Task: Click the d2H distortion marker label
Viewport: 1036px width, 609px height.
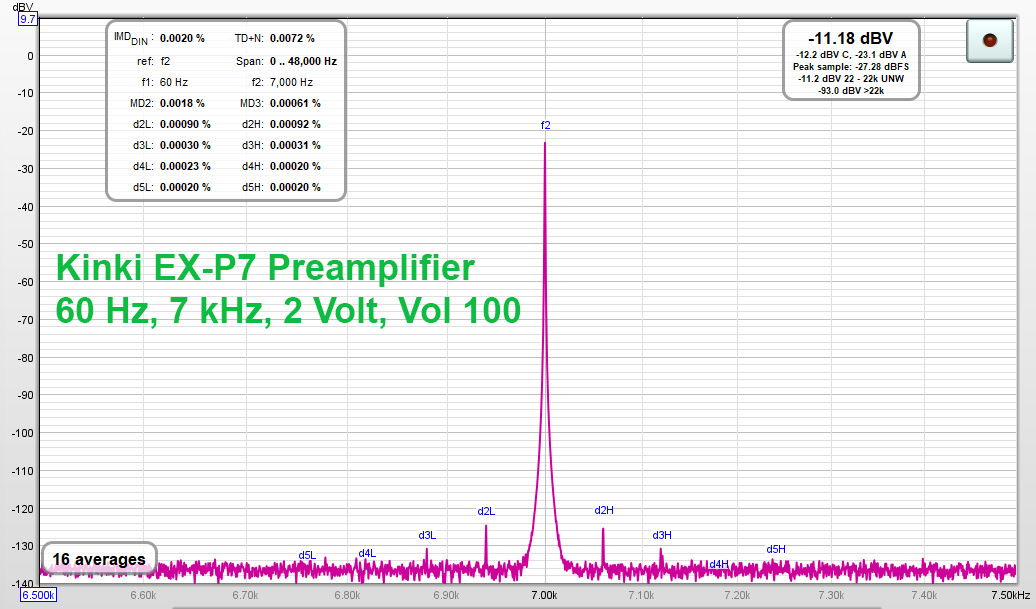Action: click(604, 510)
